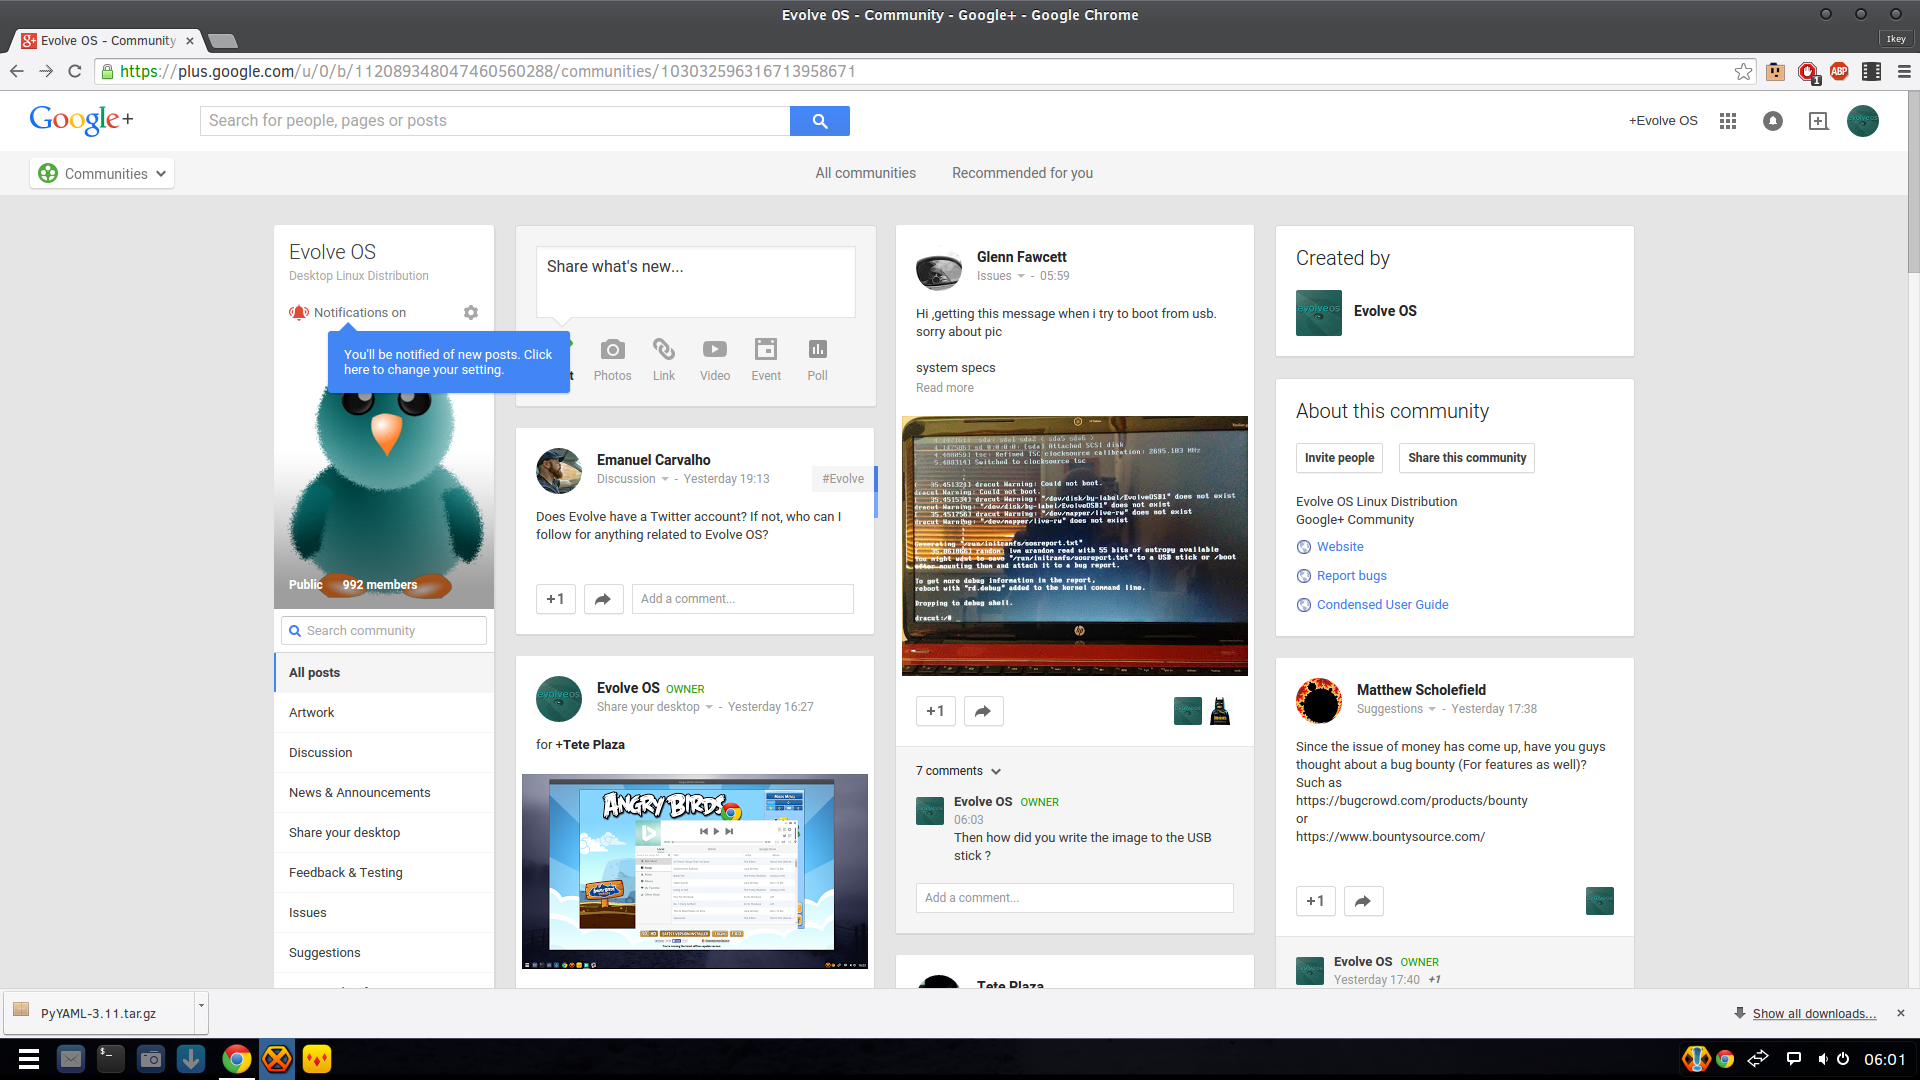Click Read more on Glenn's post

click(x=944, y=388)
